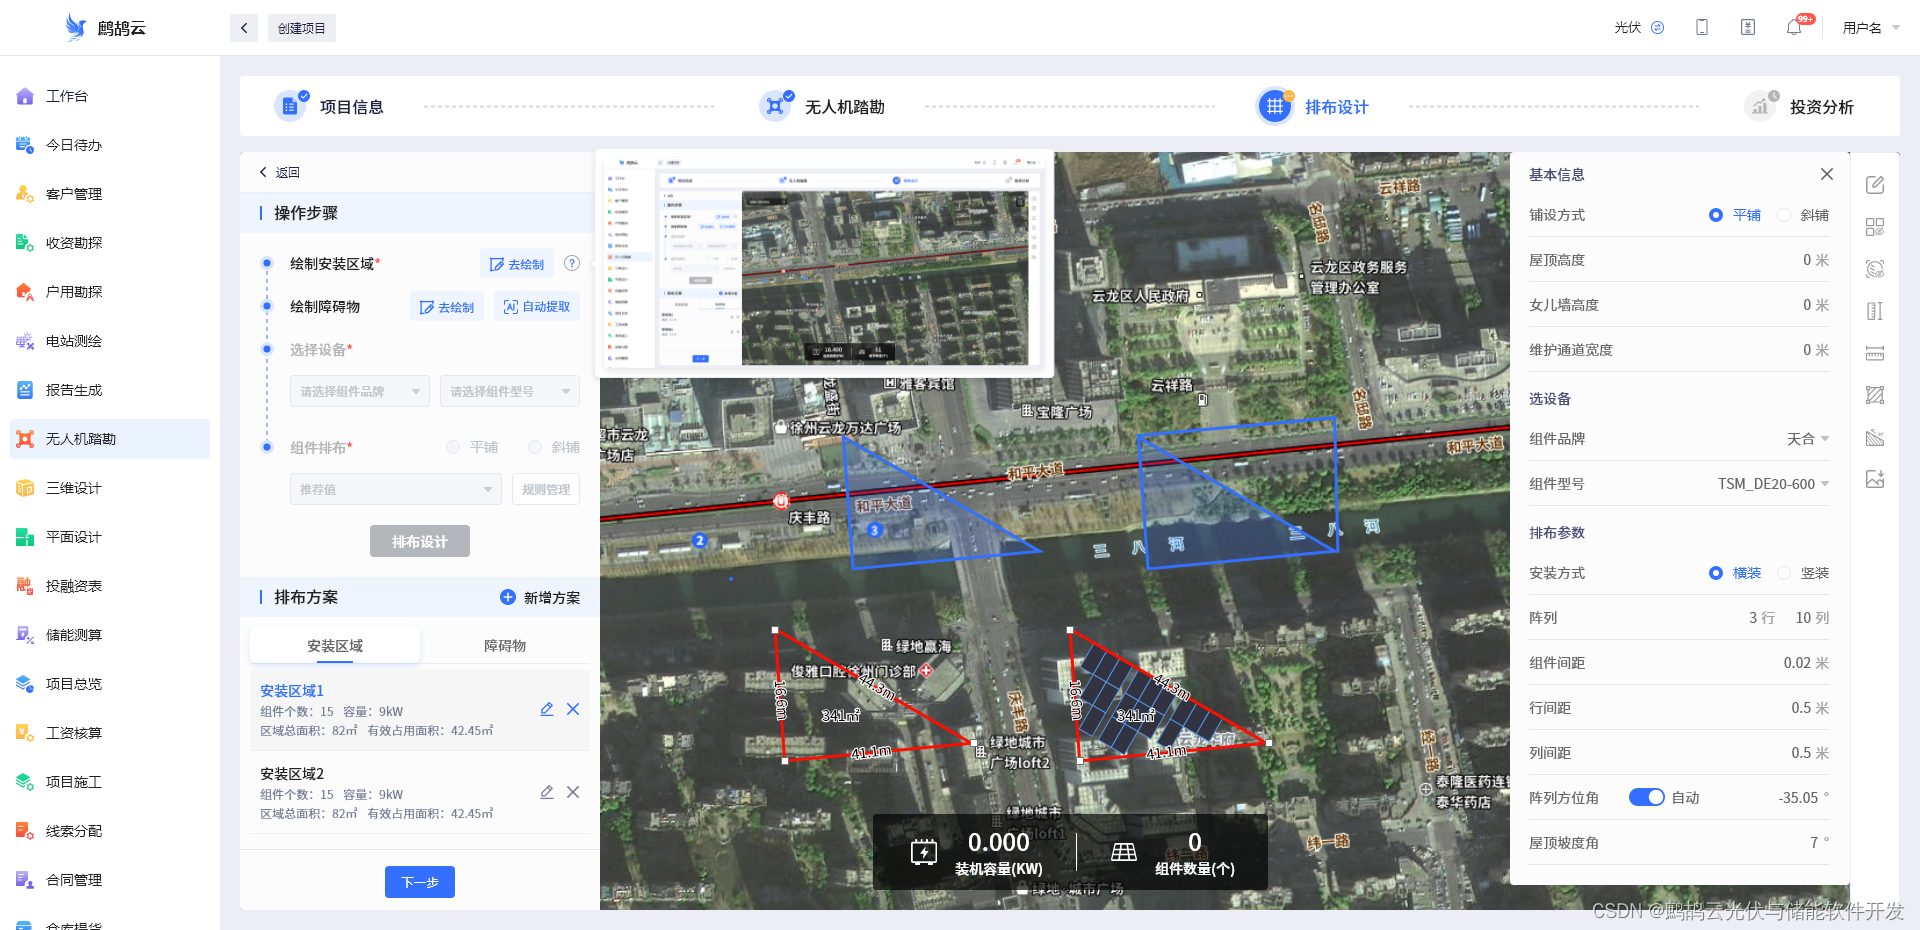This screenshot has width=1920, height=930.
Task: Click the help question mark next to 去绘制
Action: (572, 263)
